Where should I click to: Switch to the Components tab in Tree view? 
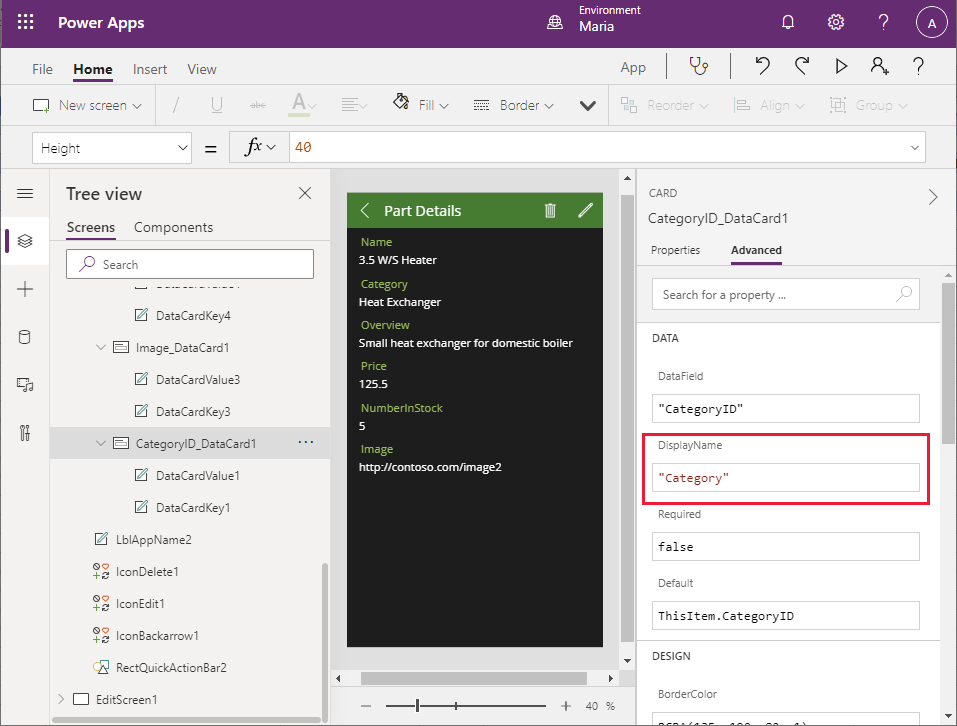click(x=173, y=227)
